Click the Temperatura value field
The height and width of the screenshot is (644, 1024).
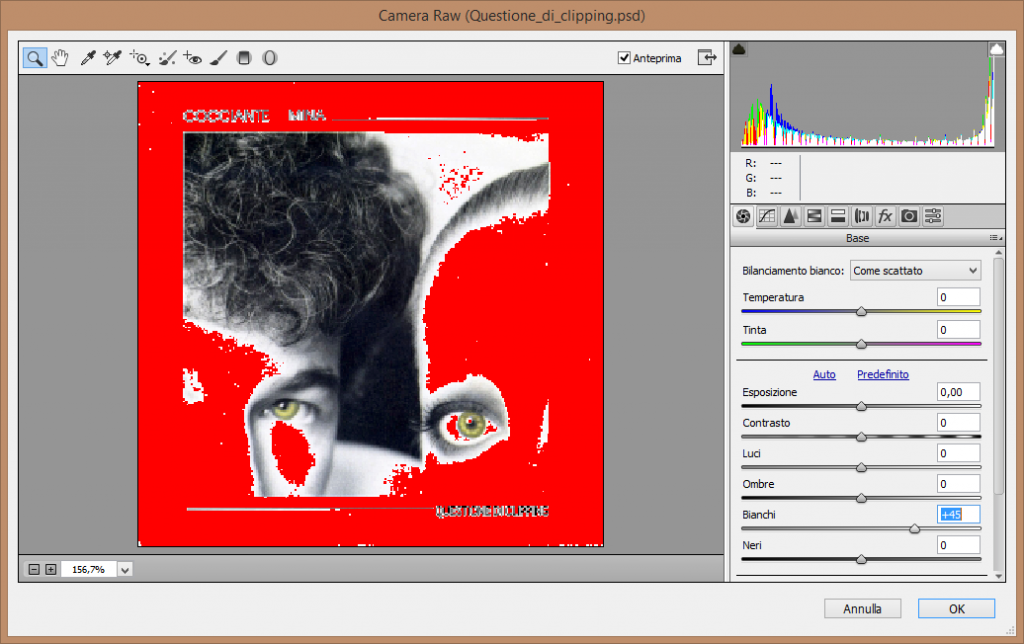[959, 297]
